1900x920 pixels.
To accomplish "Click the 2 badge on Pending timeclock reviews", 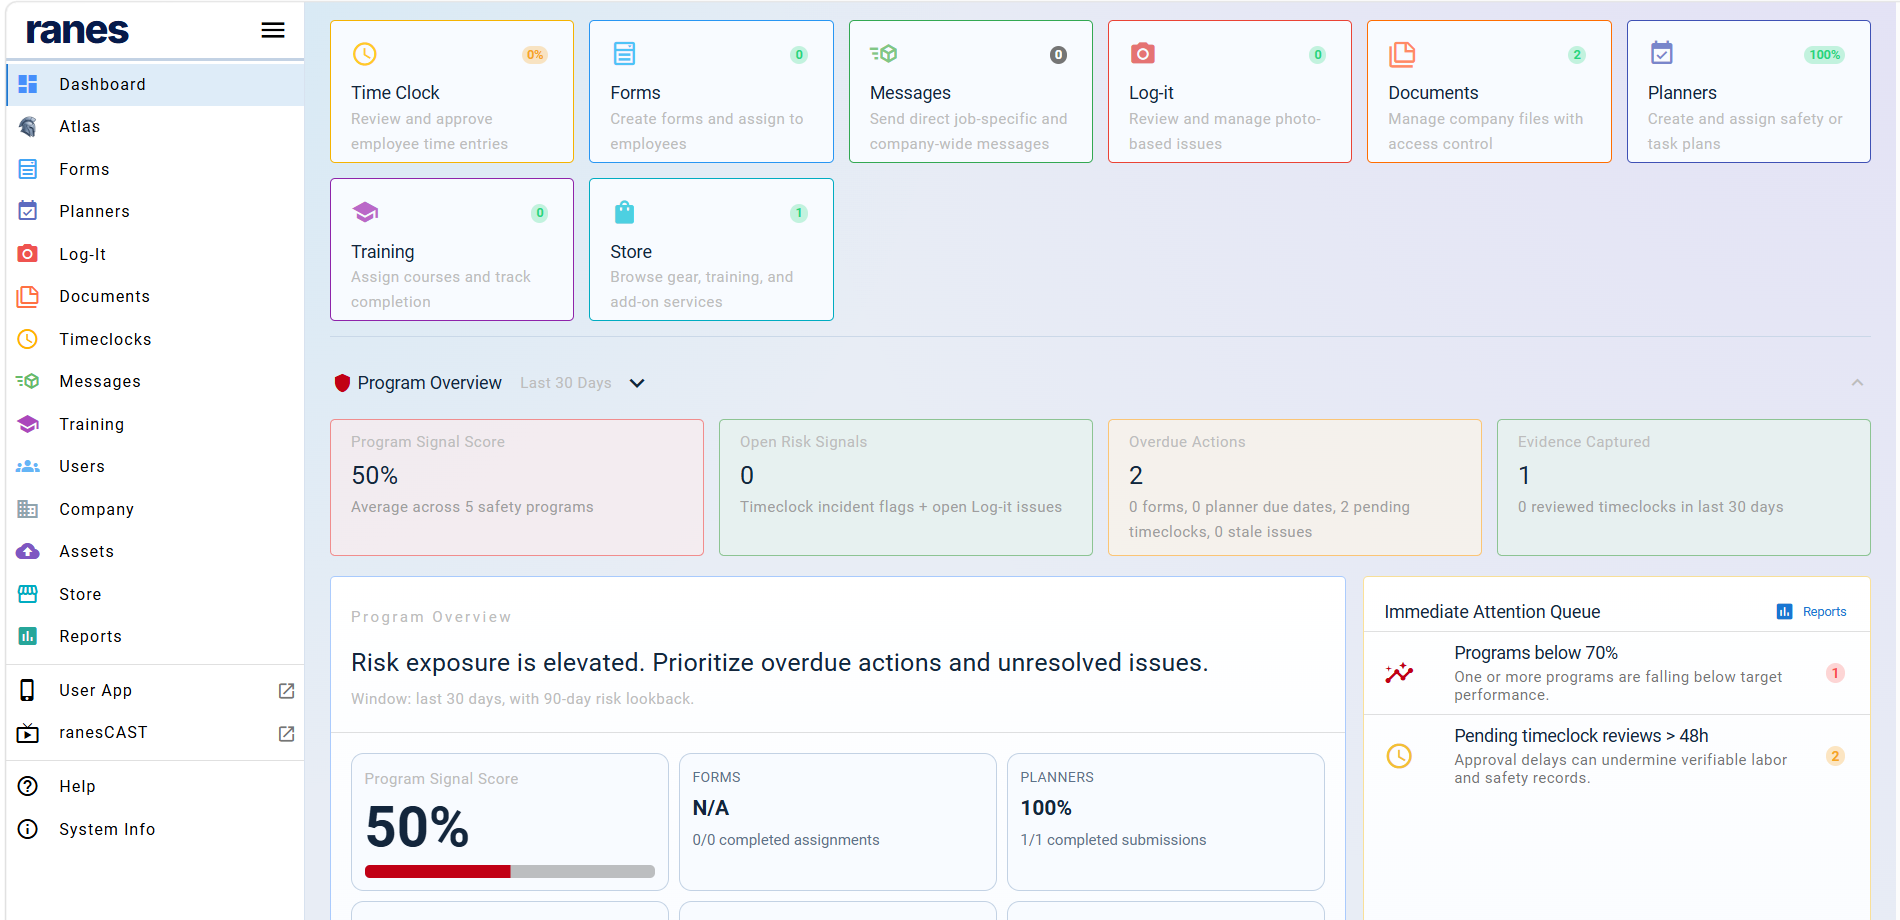I will click(1835, 756).
